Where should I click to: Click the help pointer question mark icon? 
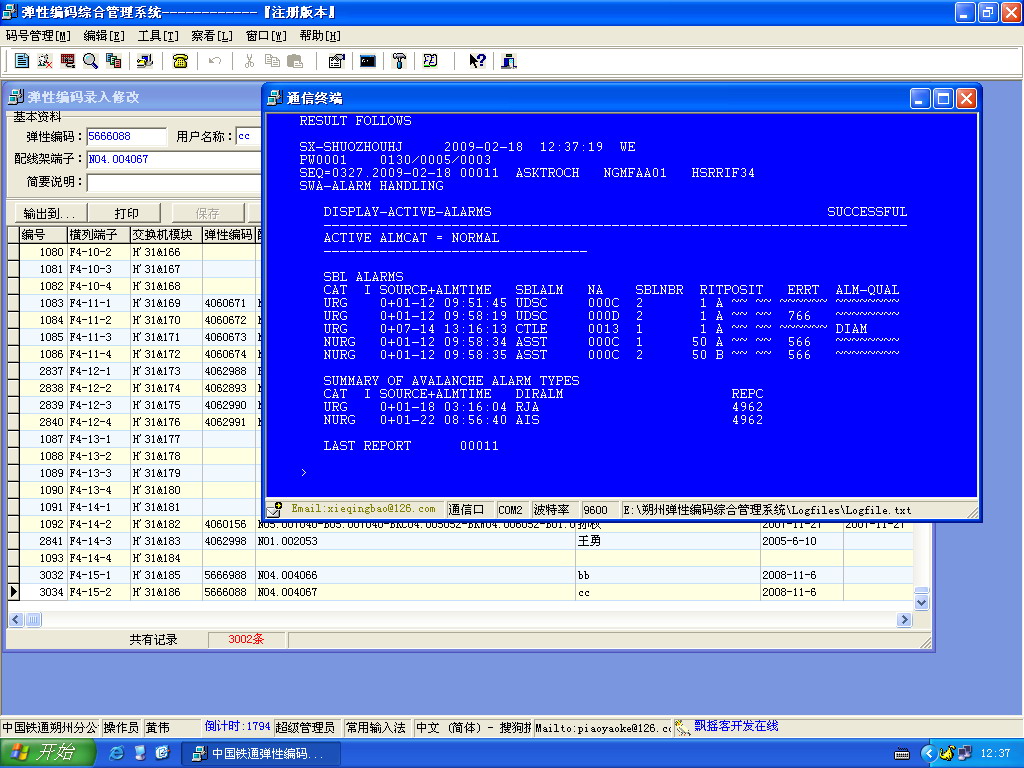point(477,61)
